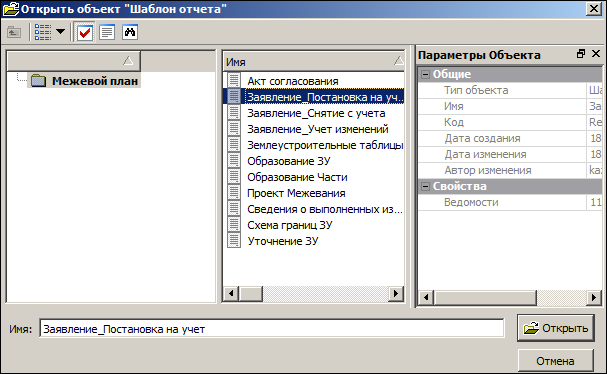Select Землеустроительные таблицы
The width and height of the screenshot is (607, 374).
coord(325,145)
